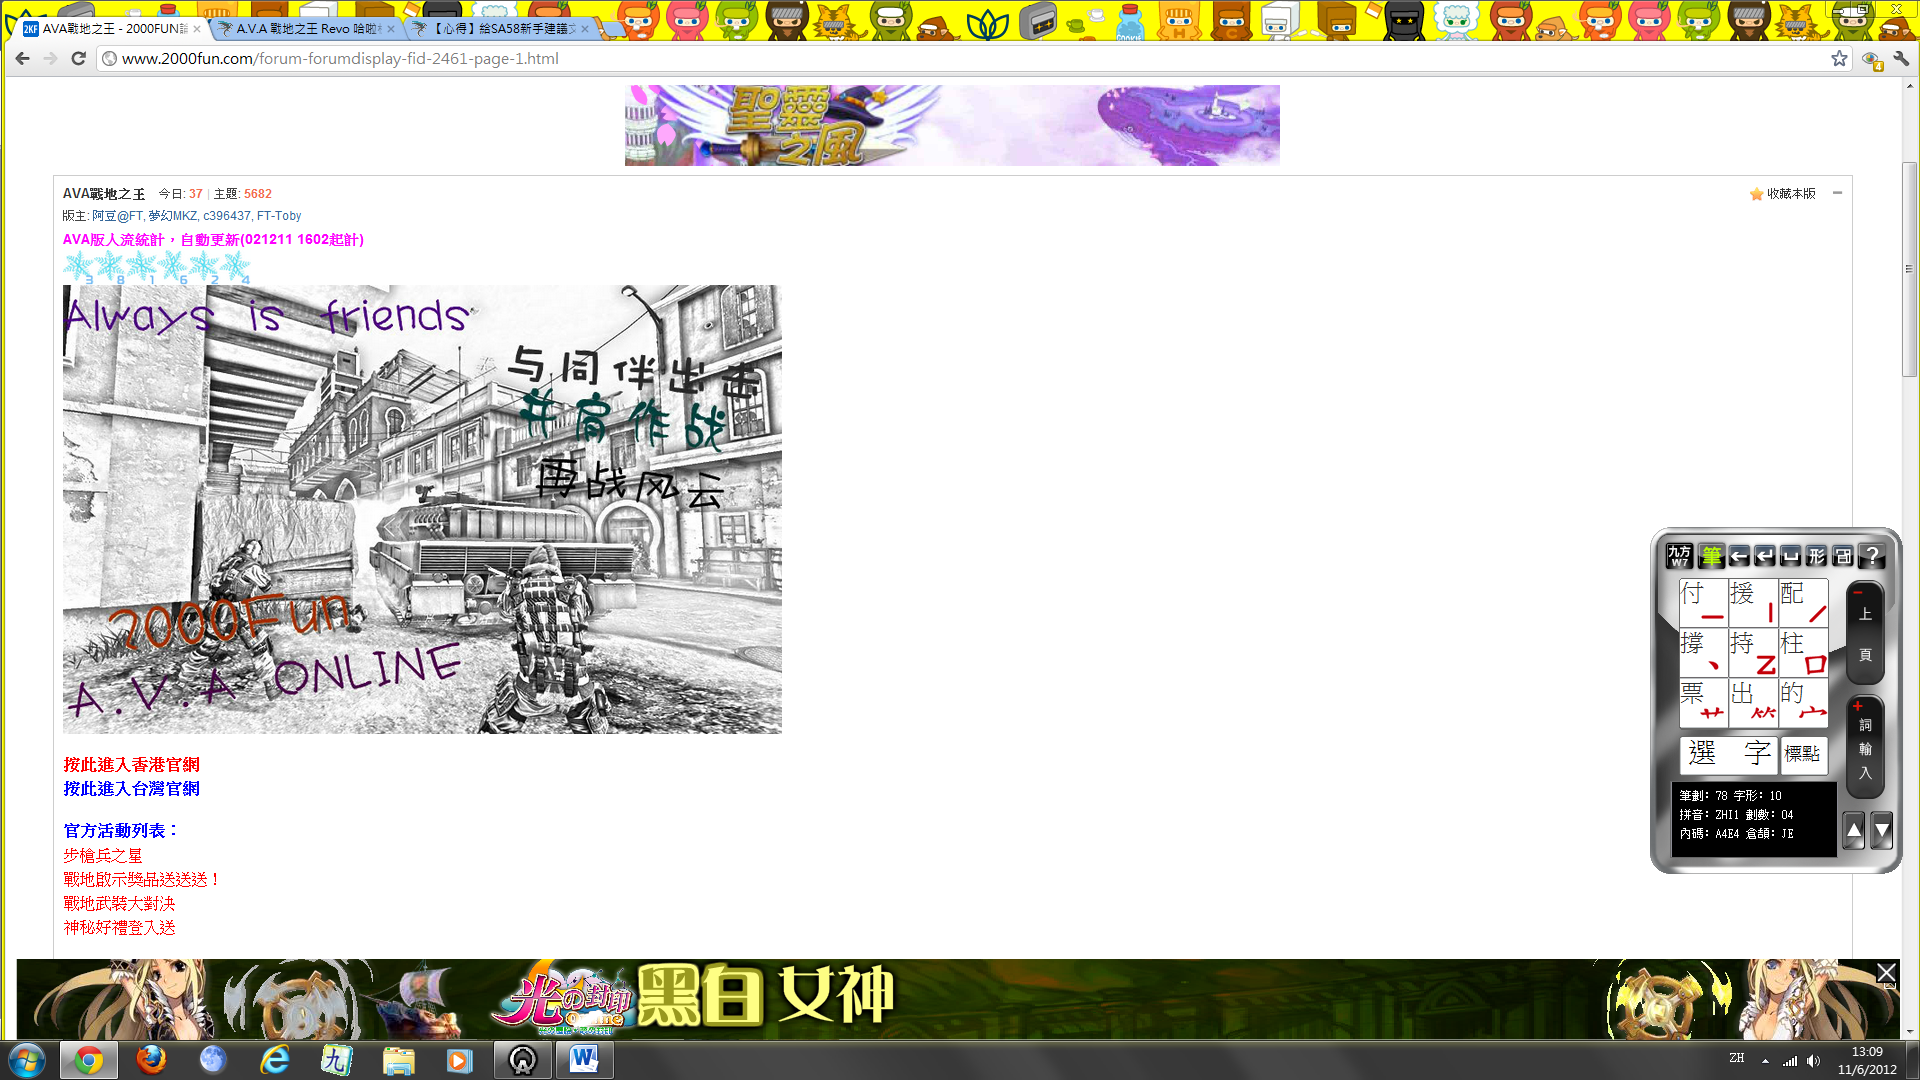Close the A.V.A 戰地之王 Revo tab
This screenshot has width=1920, height=1080.
click(391, 29)
